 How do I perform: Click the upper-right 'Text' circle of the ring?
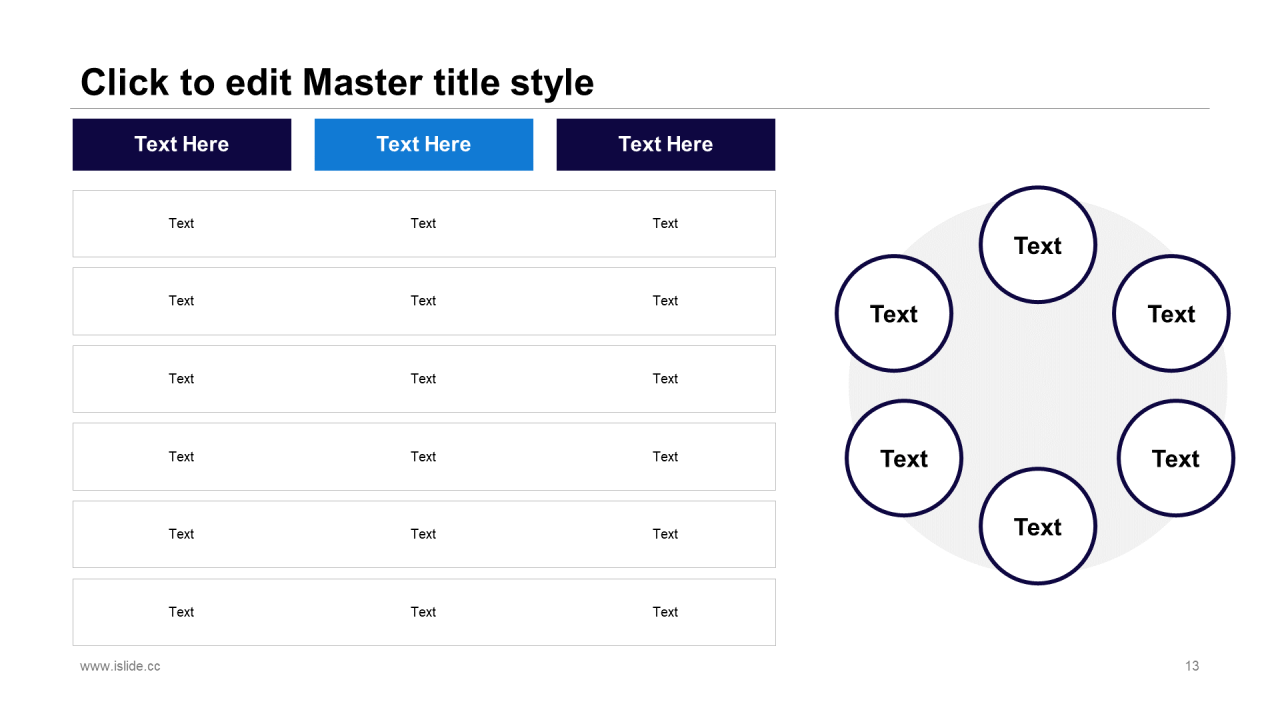coord(1171,314)
